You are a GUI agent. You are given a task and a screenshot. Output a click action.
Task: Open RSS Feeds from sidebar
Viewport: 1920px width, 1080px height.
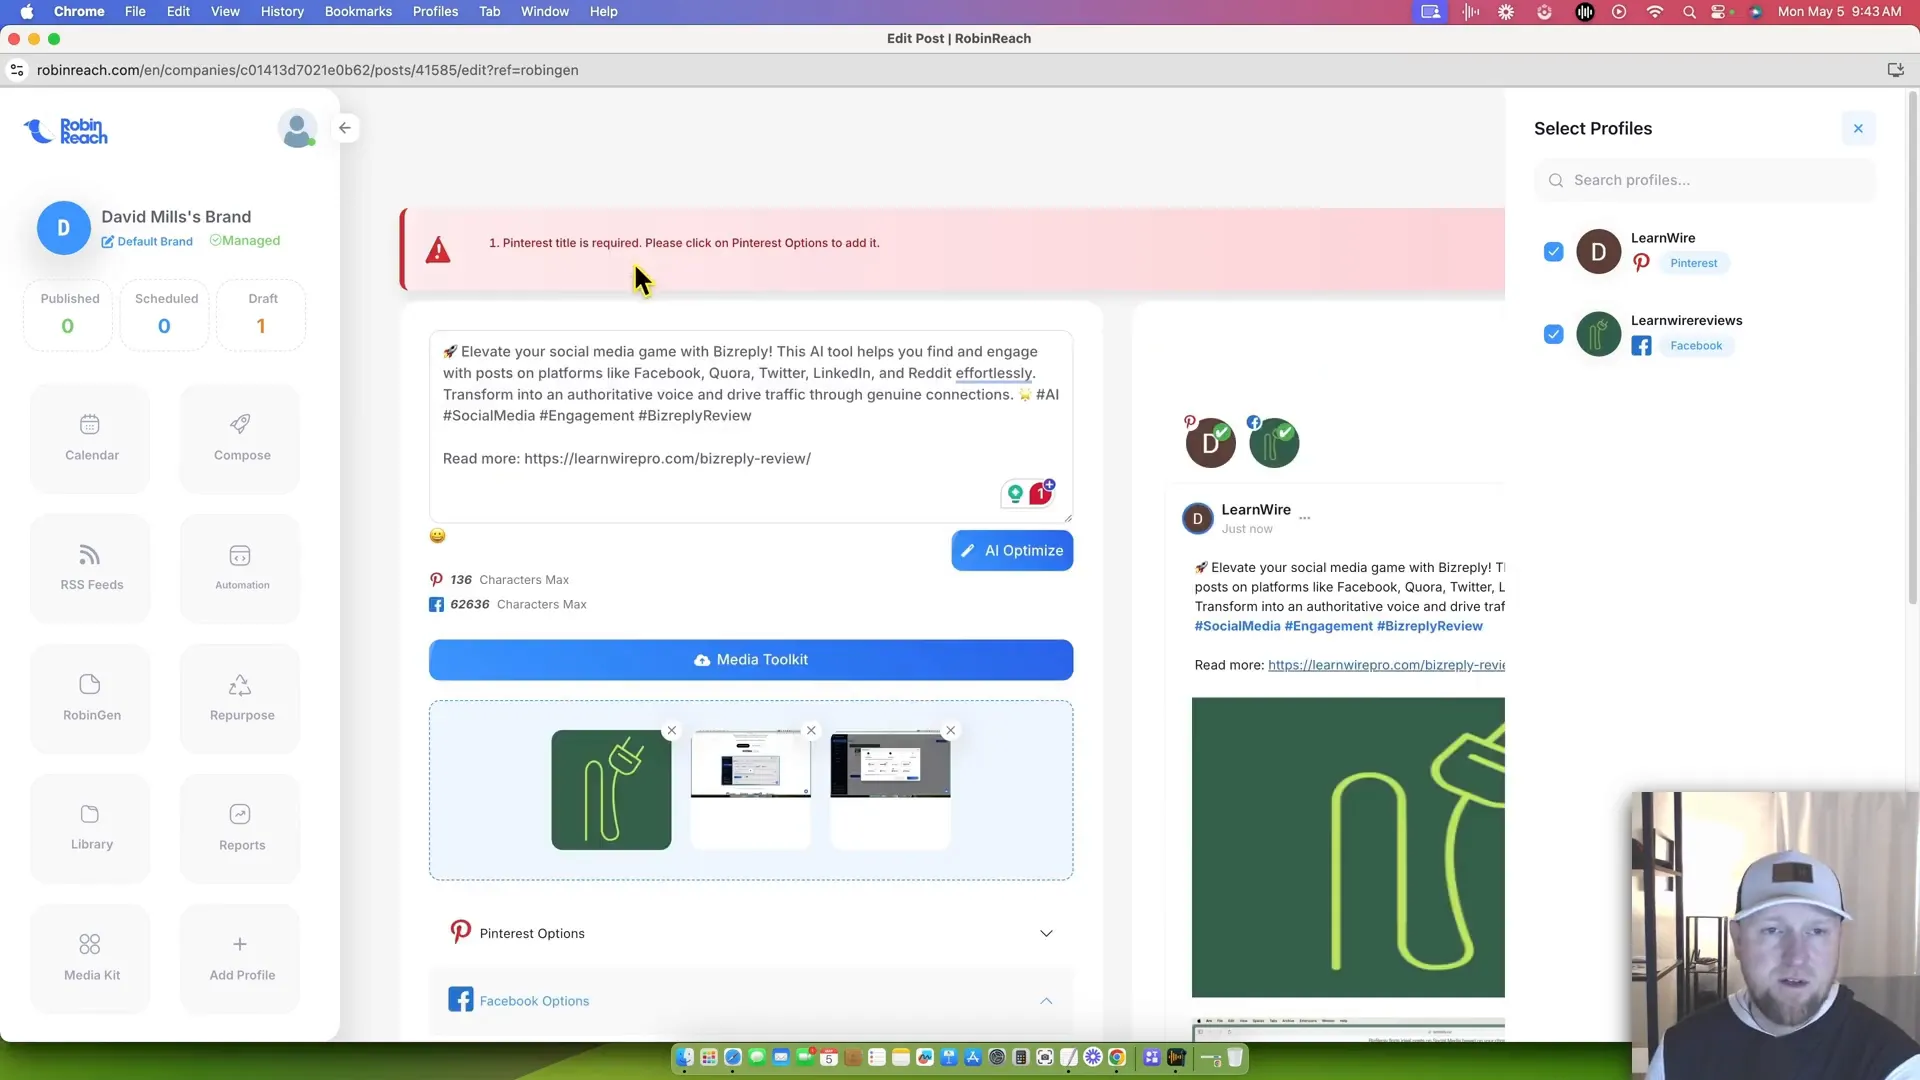(91, 568)
